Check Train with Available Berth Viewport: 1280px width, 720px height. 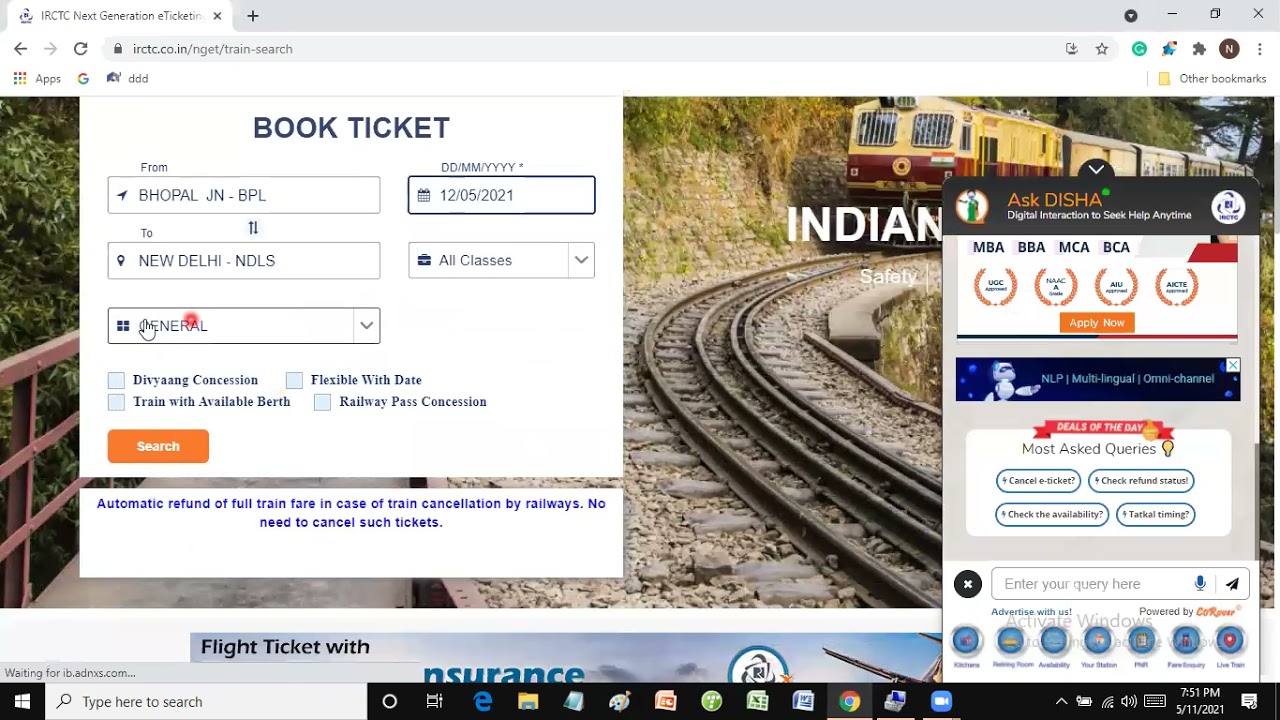click(116, 402)
